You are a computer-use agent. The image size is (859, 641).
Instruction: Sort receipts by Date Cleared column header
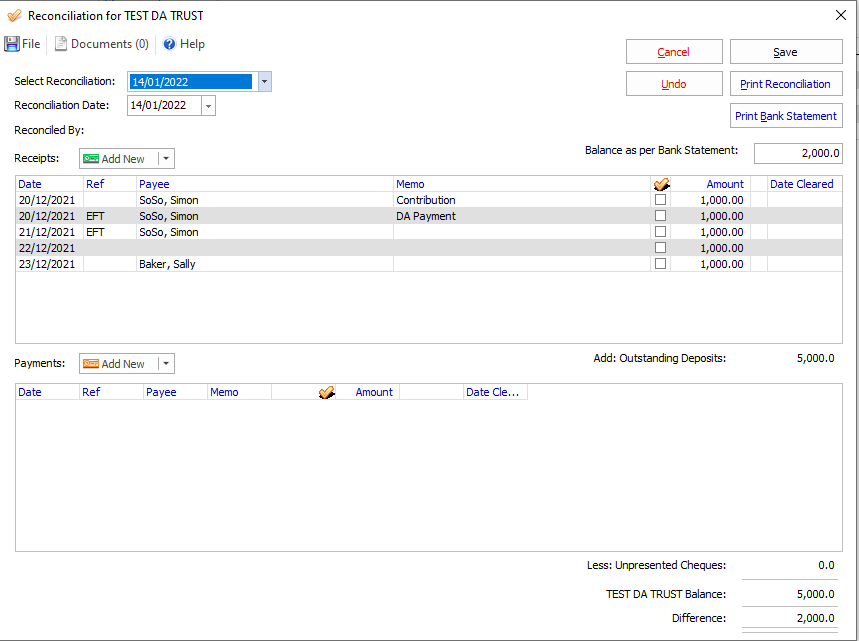point(801,184)
